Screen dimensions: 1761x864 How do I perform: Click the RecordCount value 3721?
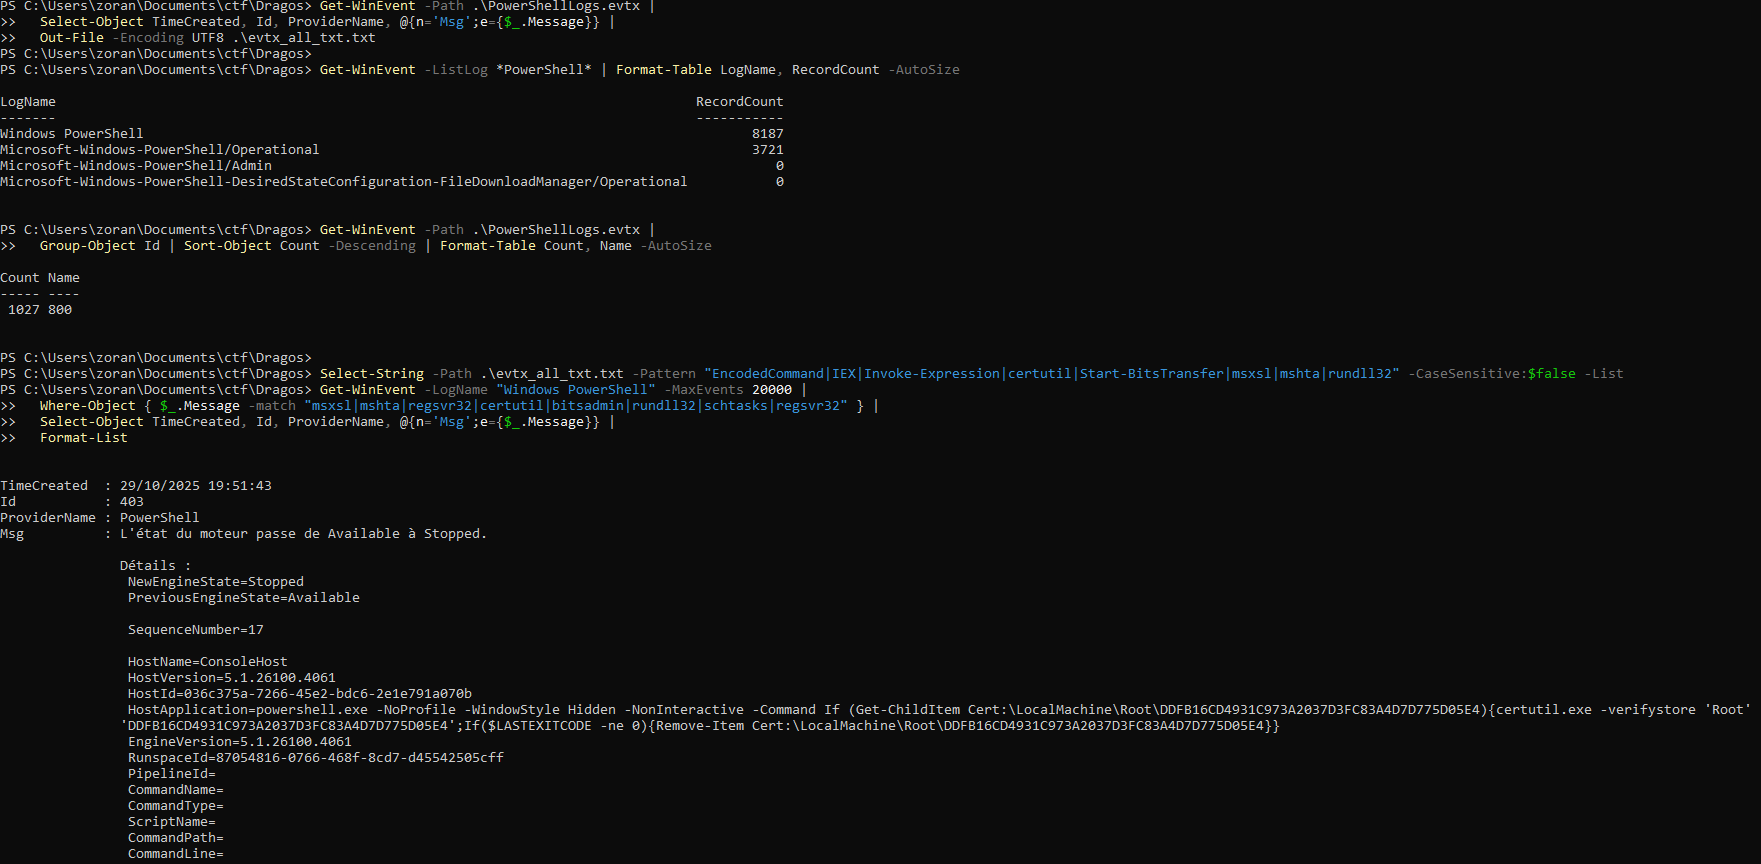[768, 149]
